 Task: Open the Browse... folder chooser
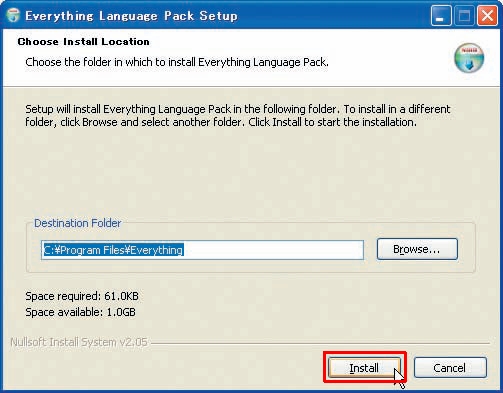coord(417,249)
